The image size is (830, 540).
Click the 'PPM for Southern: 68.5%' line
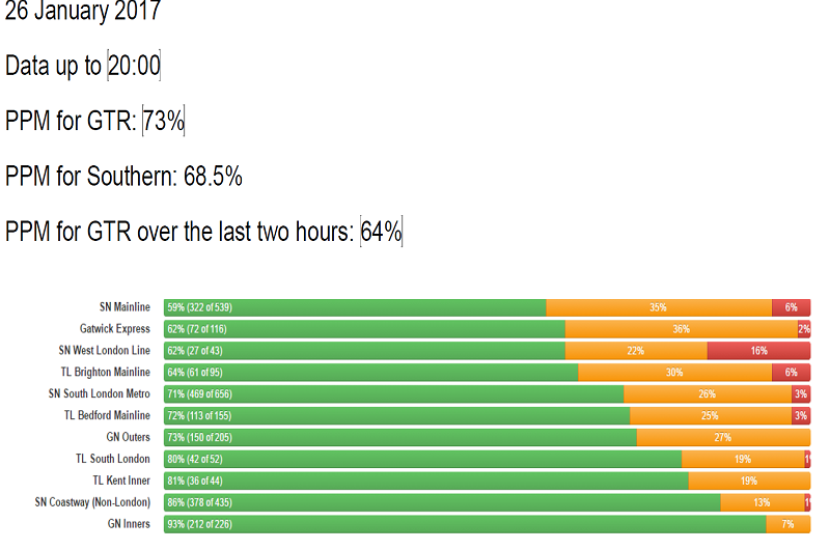pos(123,176)
